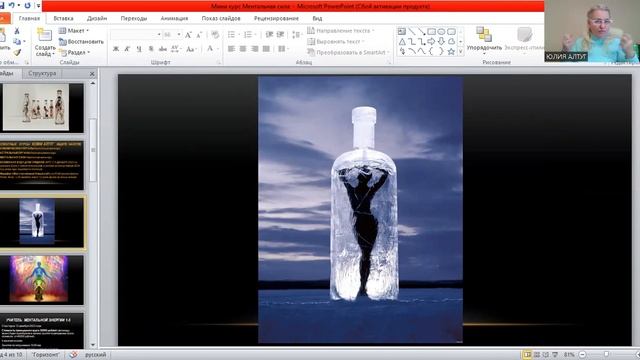
Task: Open the Раздел section dropdown
Action: click(x=74, y=52)
